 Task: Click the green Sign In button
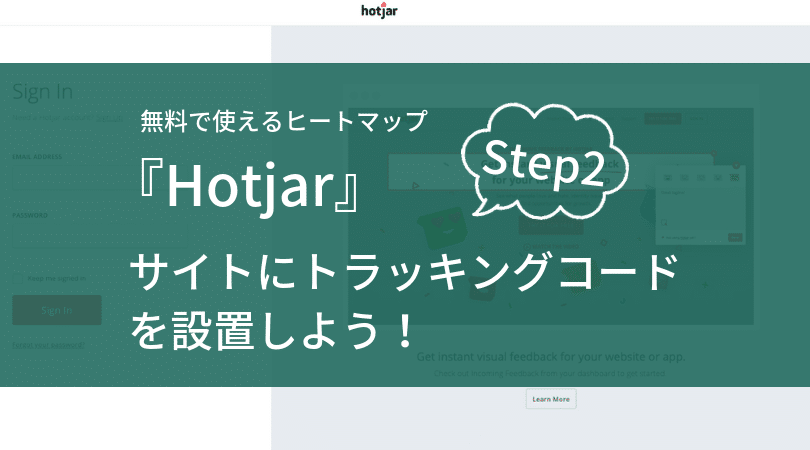click(57, 310)
